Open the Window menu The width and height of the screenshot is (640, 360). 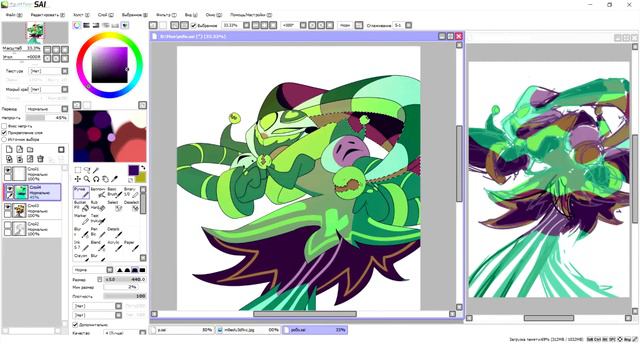click(x=213, y=15)
